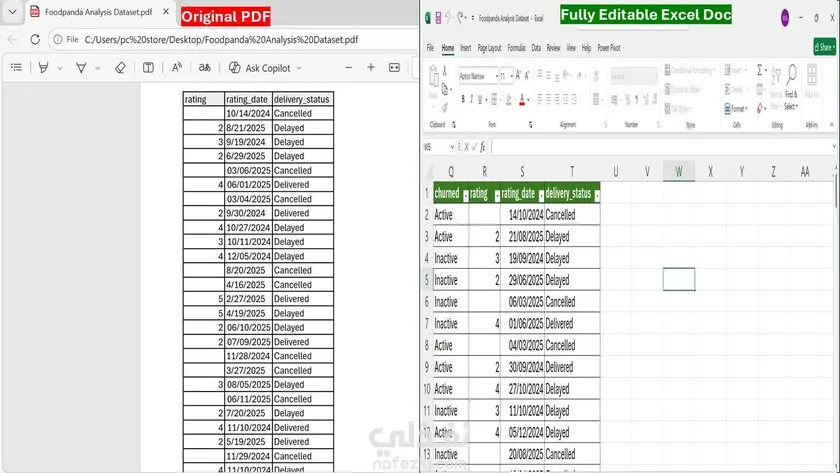Open the Power Pivot ribbon tab
Image resolution: width=840 pixels, height=473 pixels.
click(609, 48)
